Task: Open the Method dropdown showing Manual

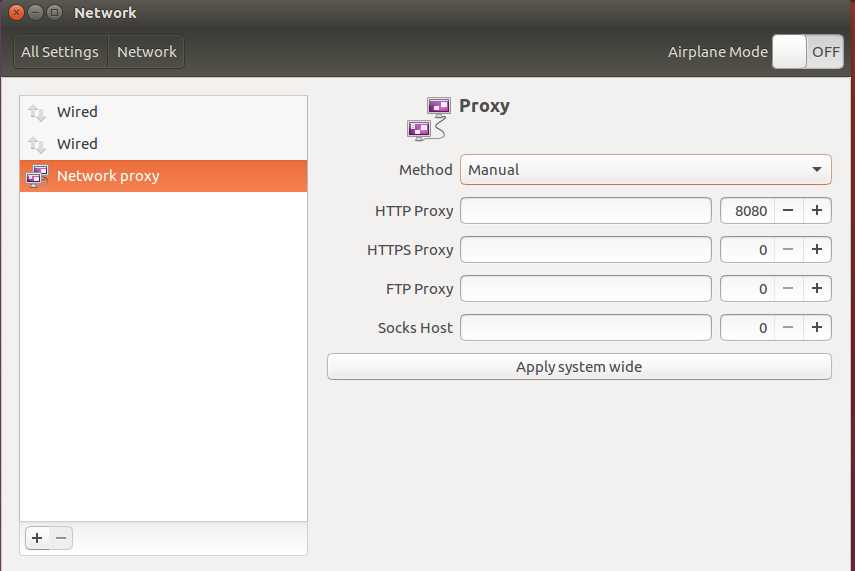Action: [646, 170]
